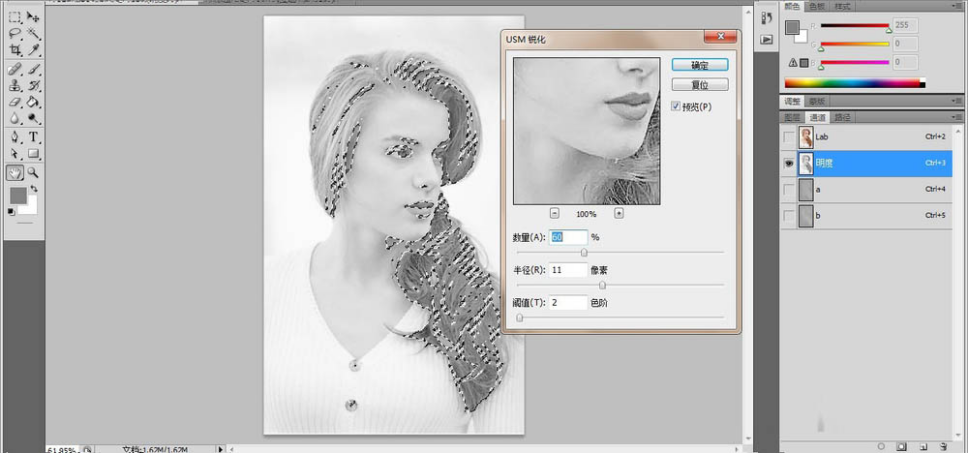
Task: Select the Paint Bucket tool
Action: tap(33, 102)
